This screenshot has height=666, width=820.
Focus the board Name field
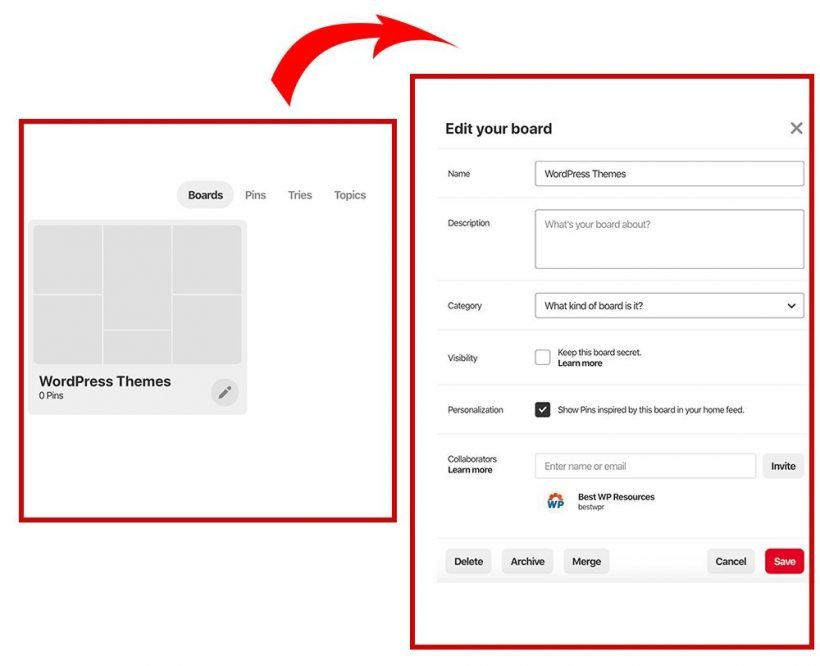click(x=669, y=174)
